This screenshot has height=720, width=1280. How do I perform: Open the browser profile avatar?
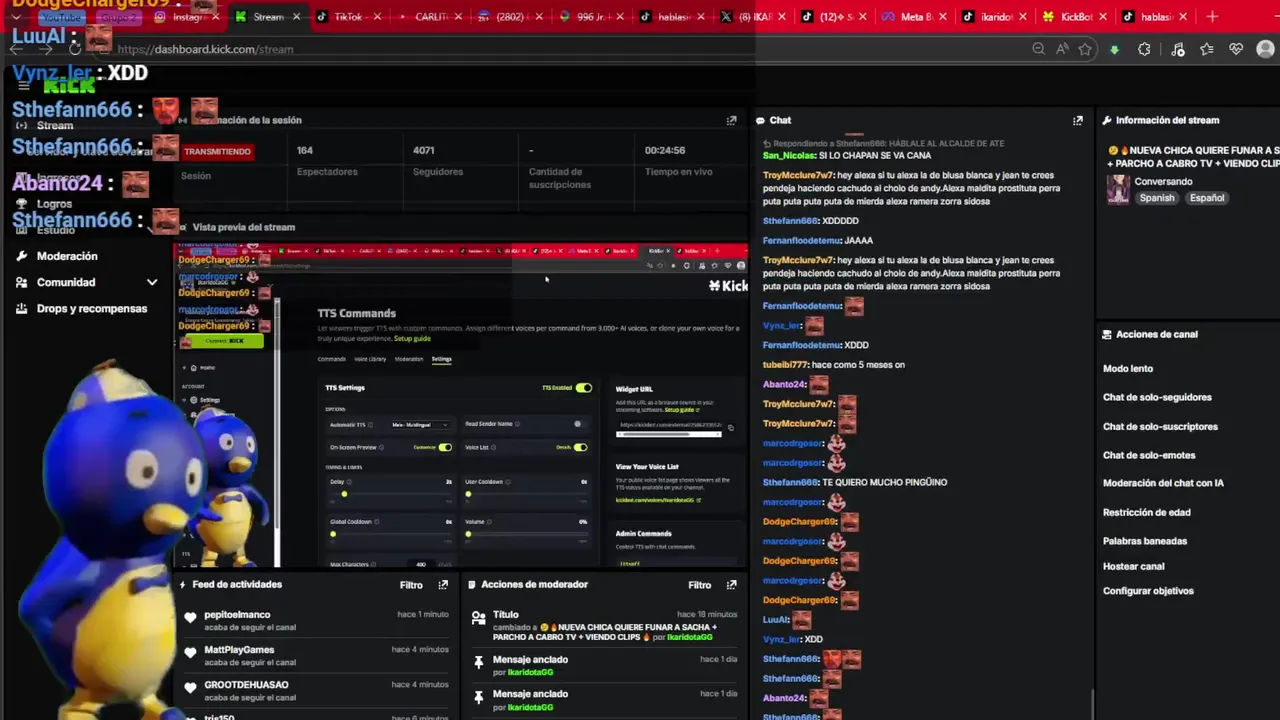point(1265,49)
